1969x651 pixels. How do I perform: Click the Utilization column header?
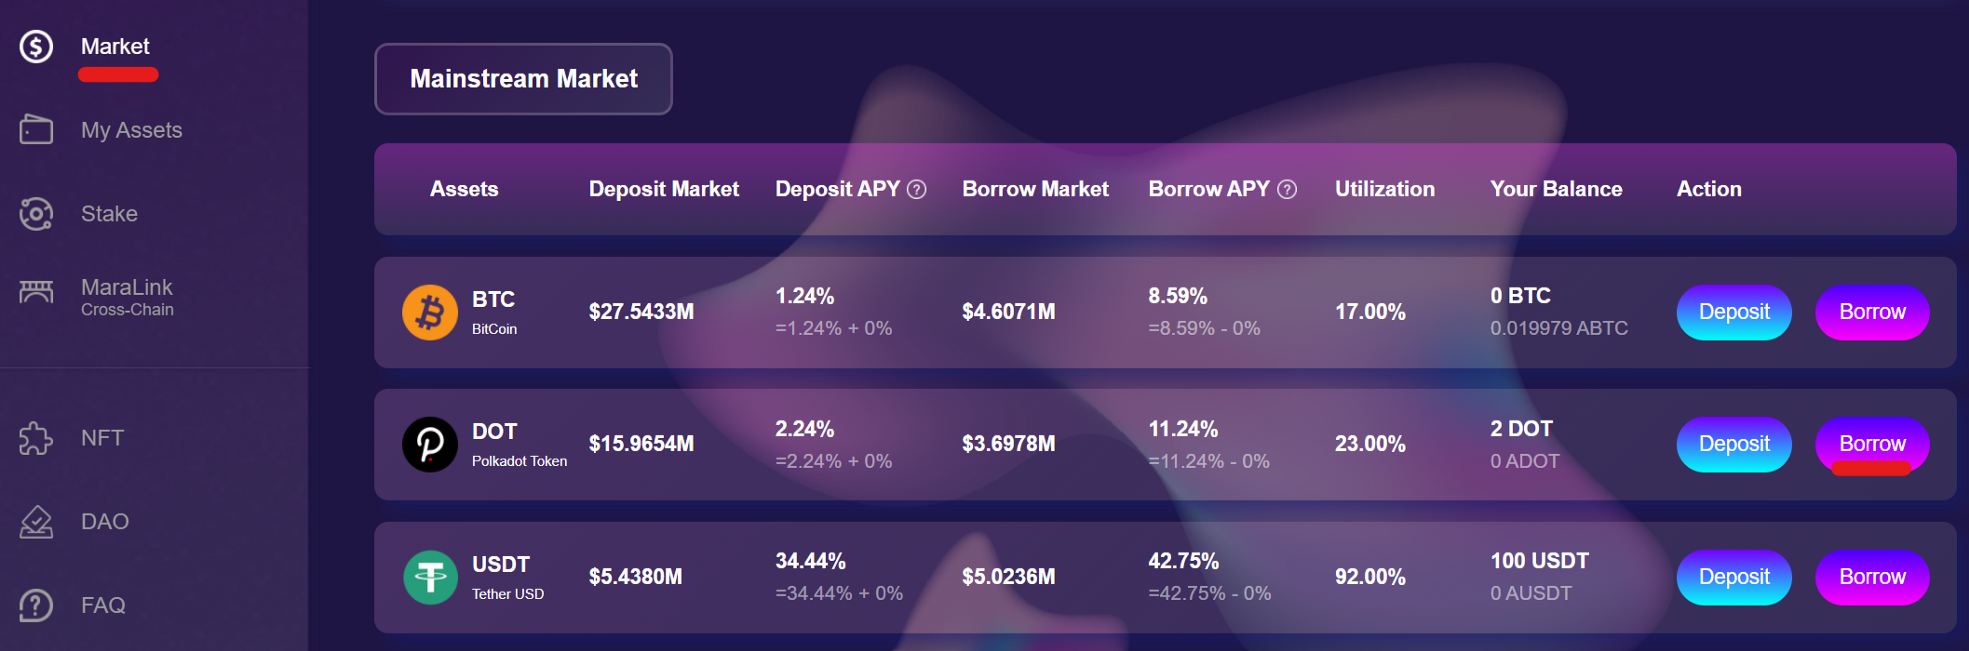pyautogui.click(x=1385, y=189)
